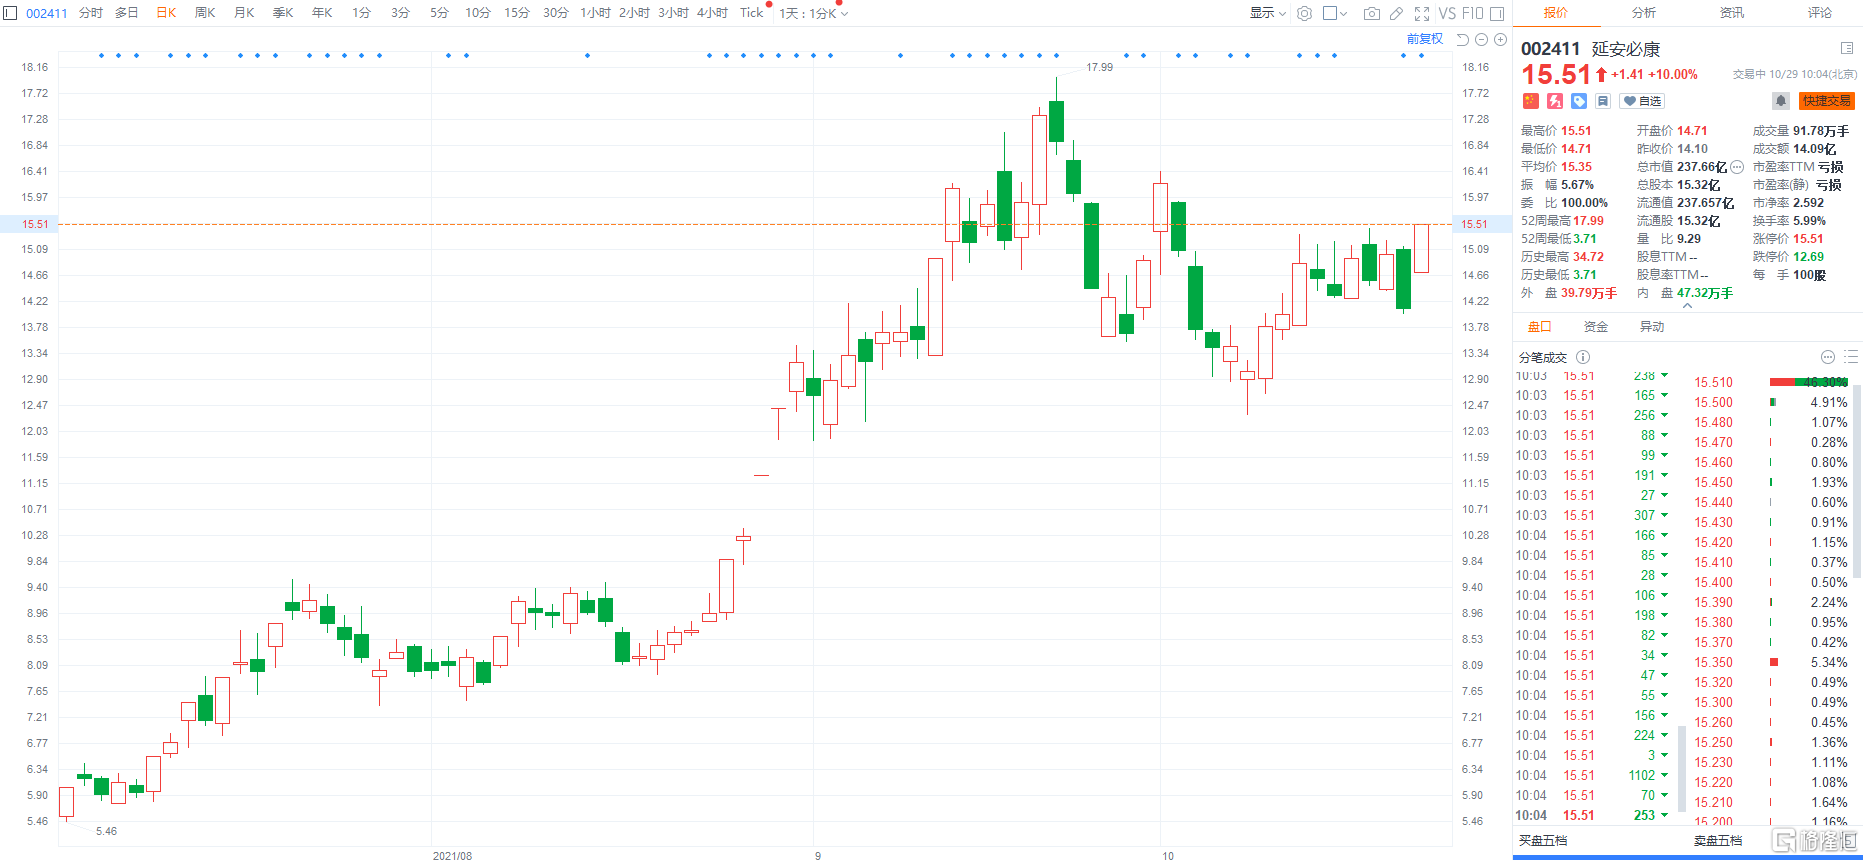Open the 分析 panel tab
Screen dimensions: 1864x860
pos(1644,13)
